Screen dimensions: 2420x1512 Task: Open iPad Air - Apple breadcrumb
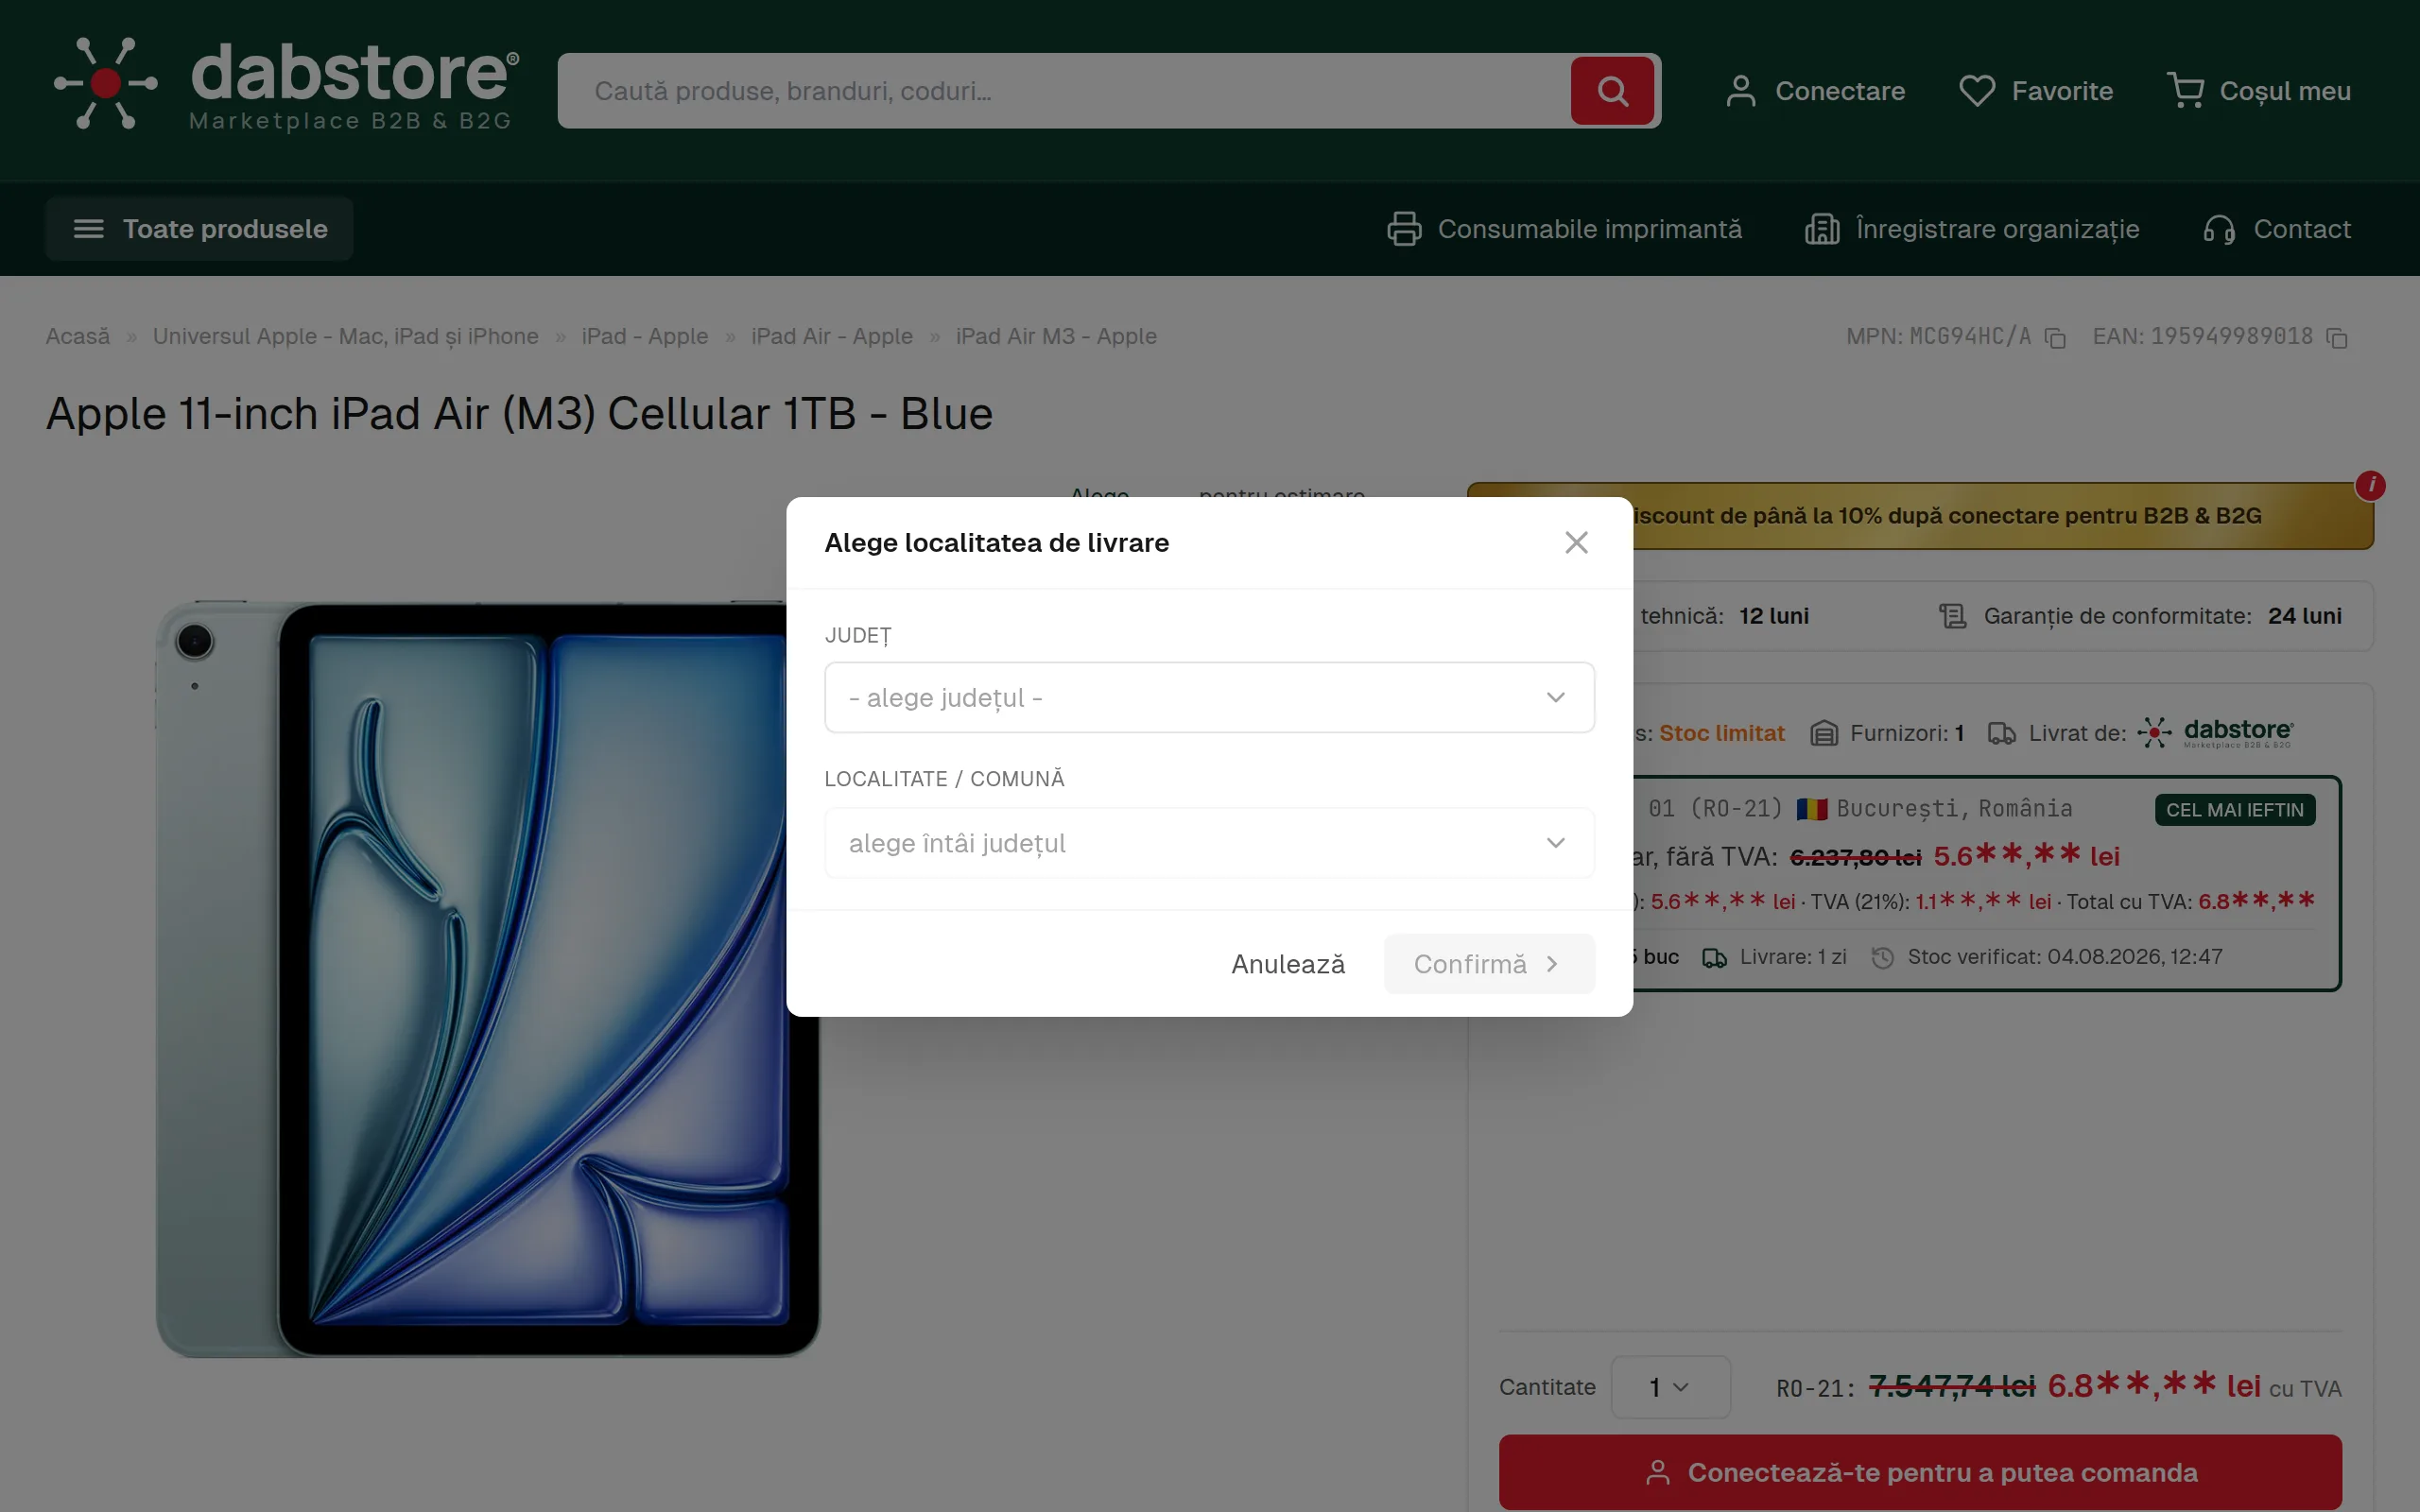point(832,336)
